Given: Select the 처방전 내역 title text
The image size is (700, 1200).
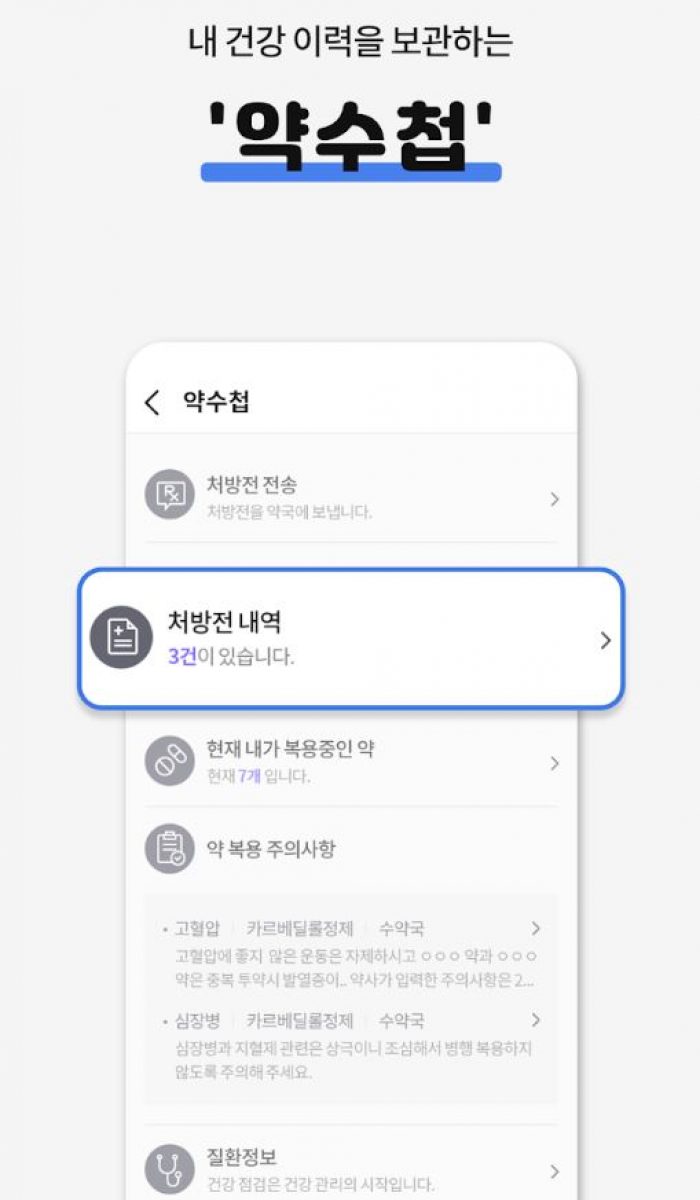Looking at the screenshot, I should (224, 623).
